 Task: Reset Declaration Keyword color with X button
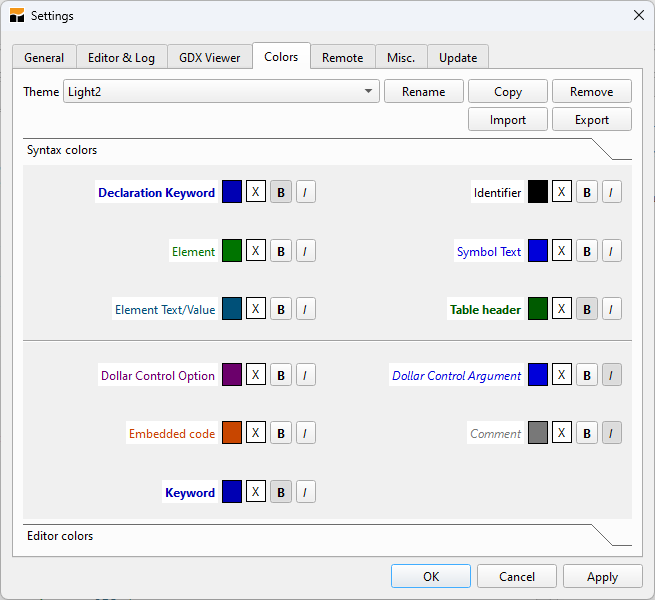pyautogui.click(x=256, y=192)
